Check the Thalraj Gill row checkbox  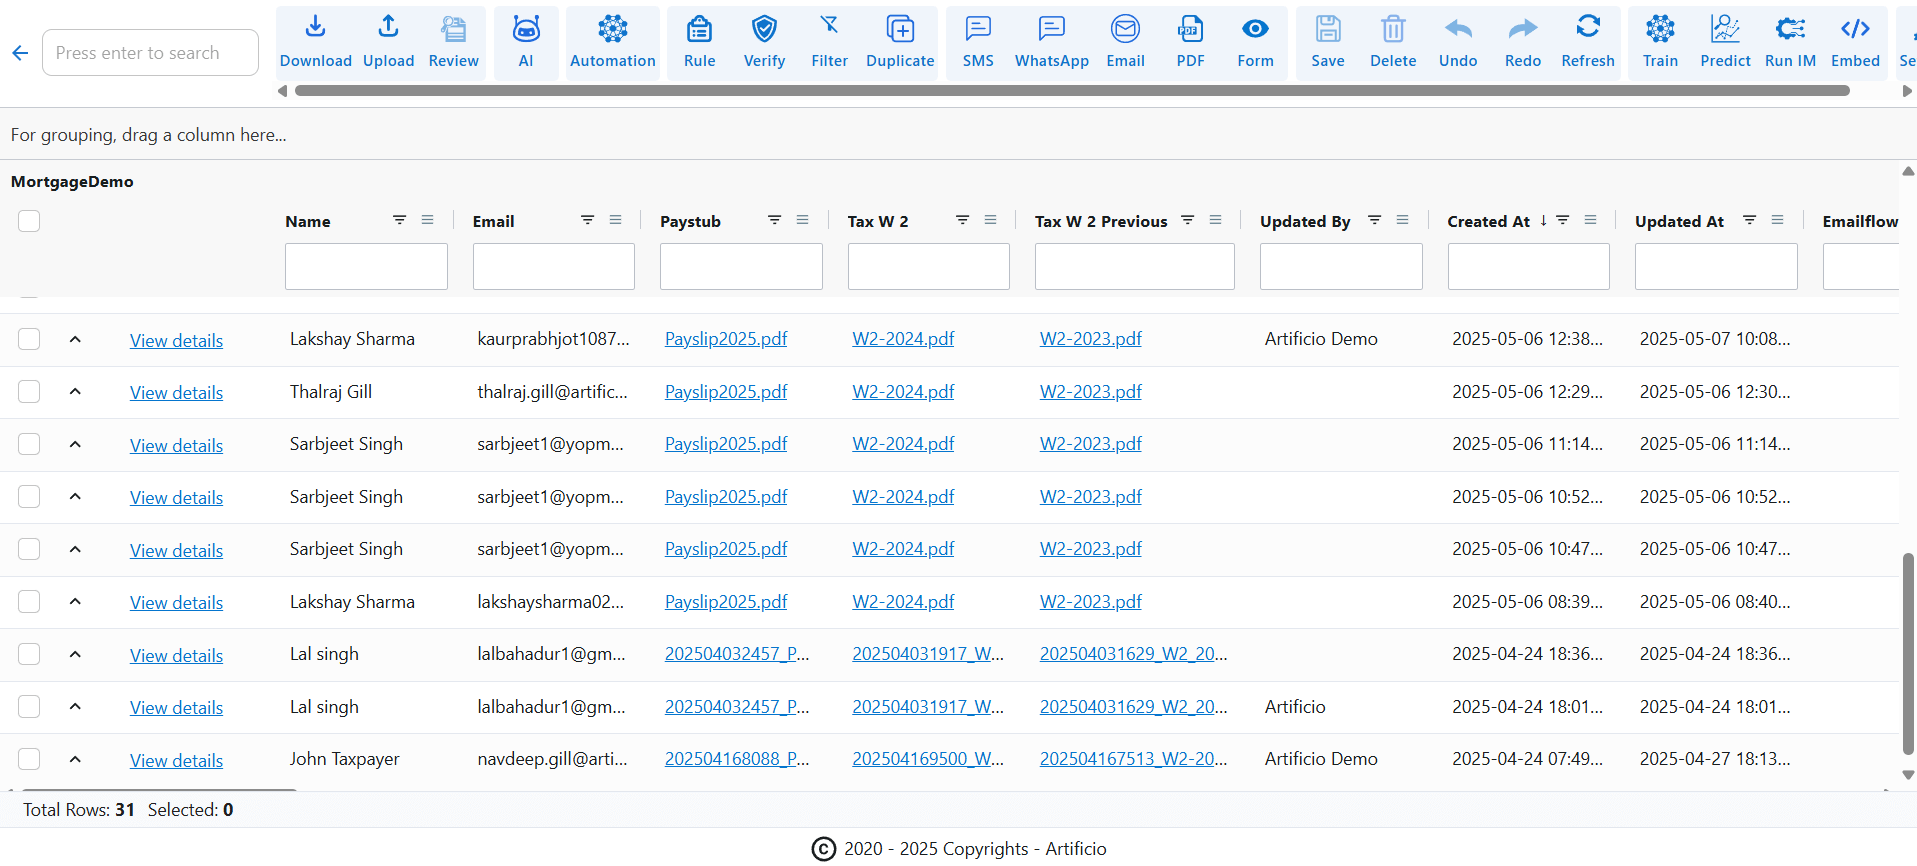pos(29,392)
